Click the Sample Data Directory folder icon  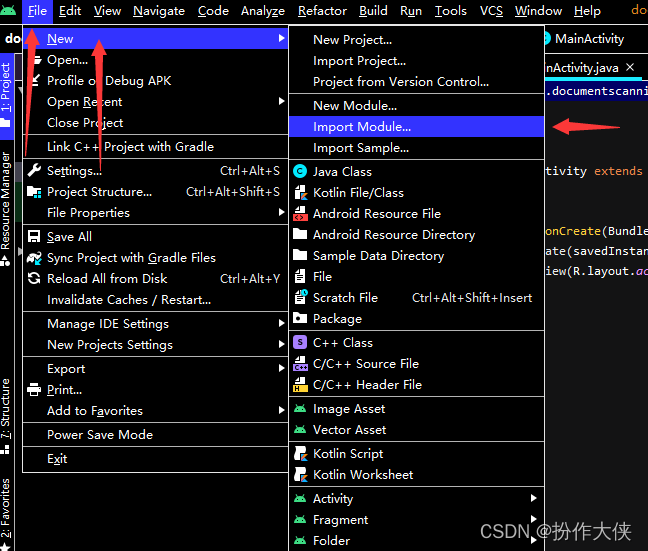(300, 255)
